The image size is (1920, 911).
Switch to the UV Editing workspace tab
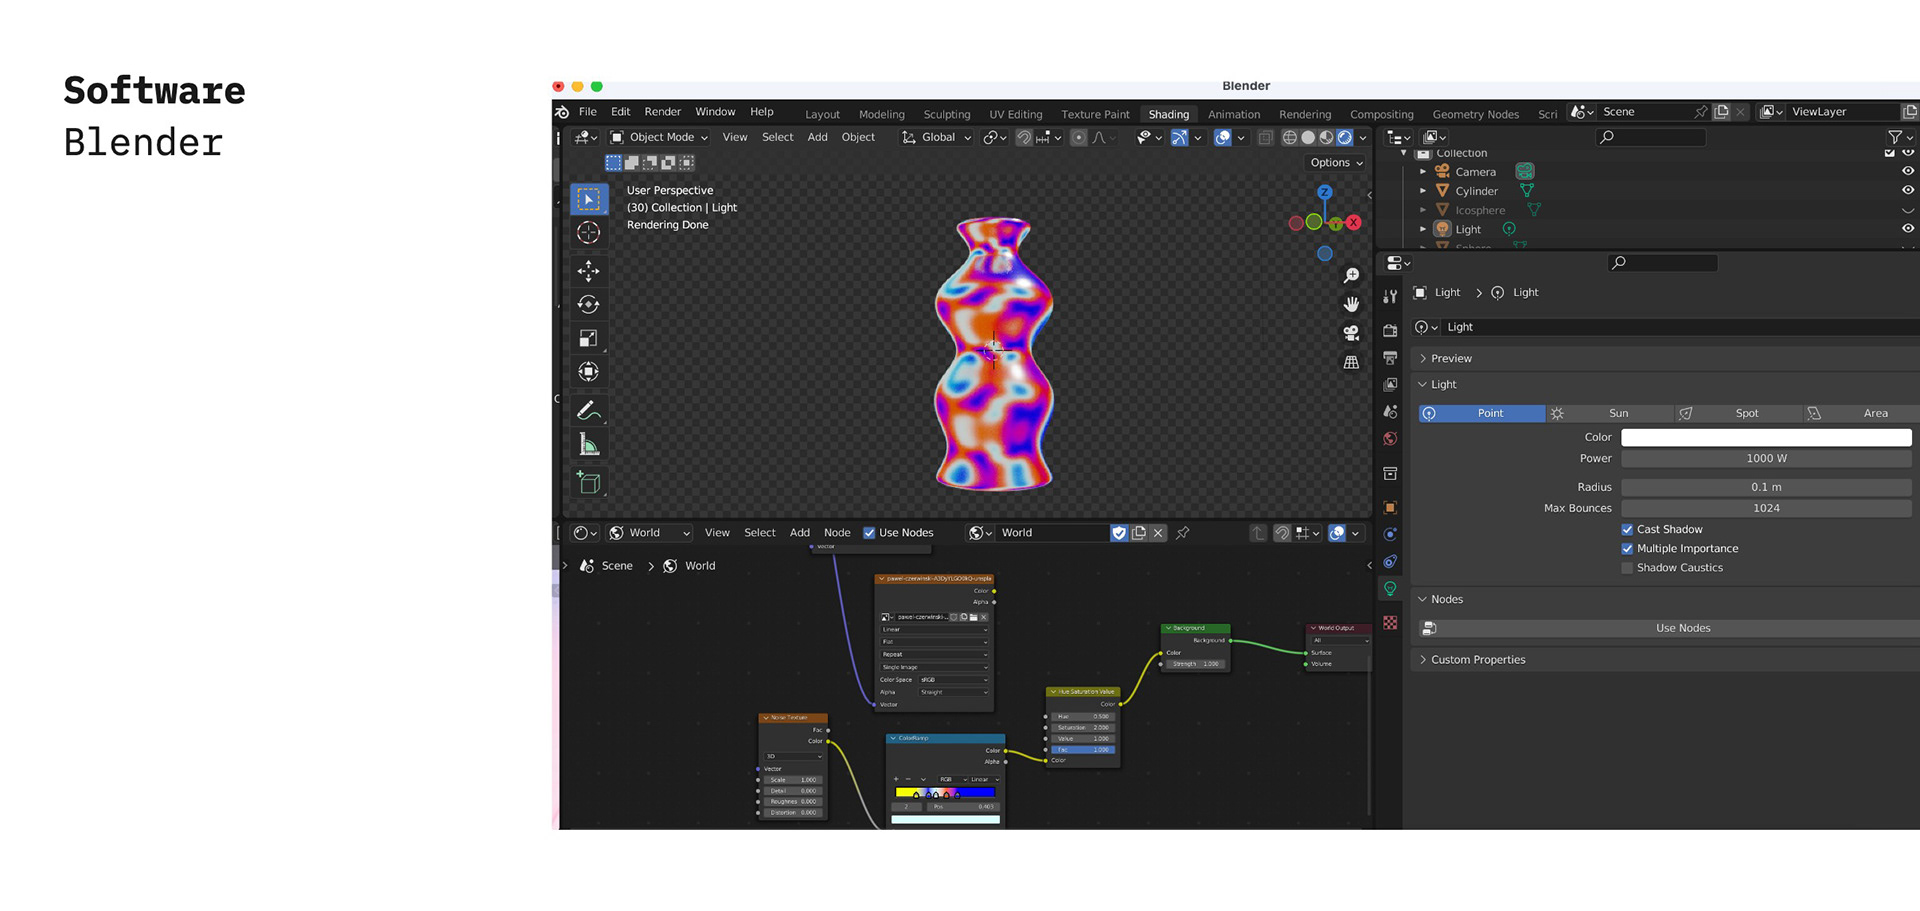1015,114
